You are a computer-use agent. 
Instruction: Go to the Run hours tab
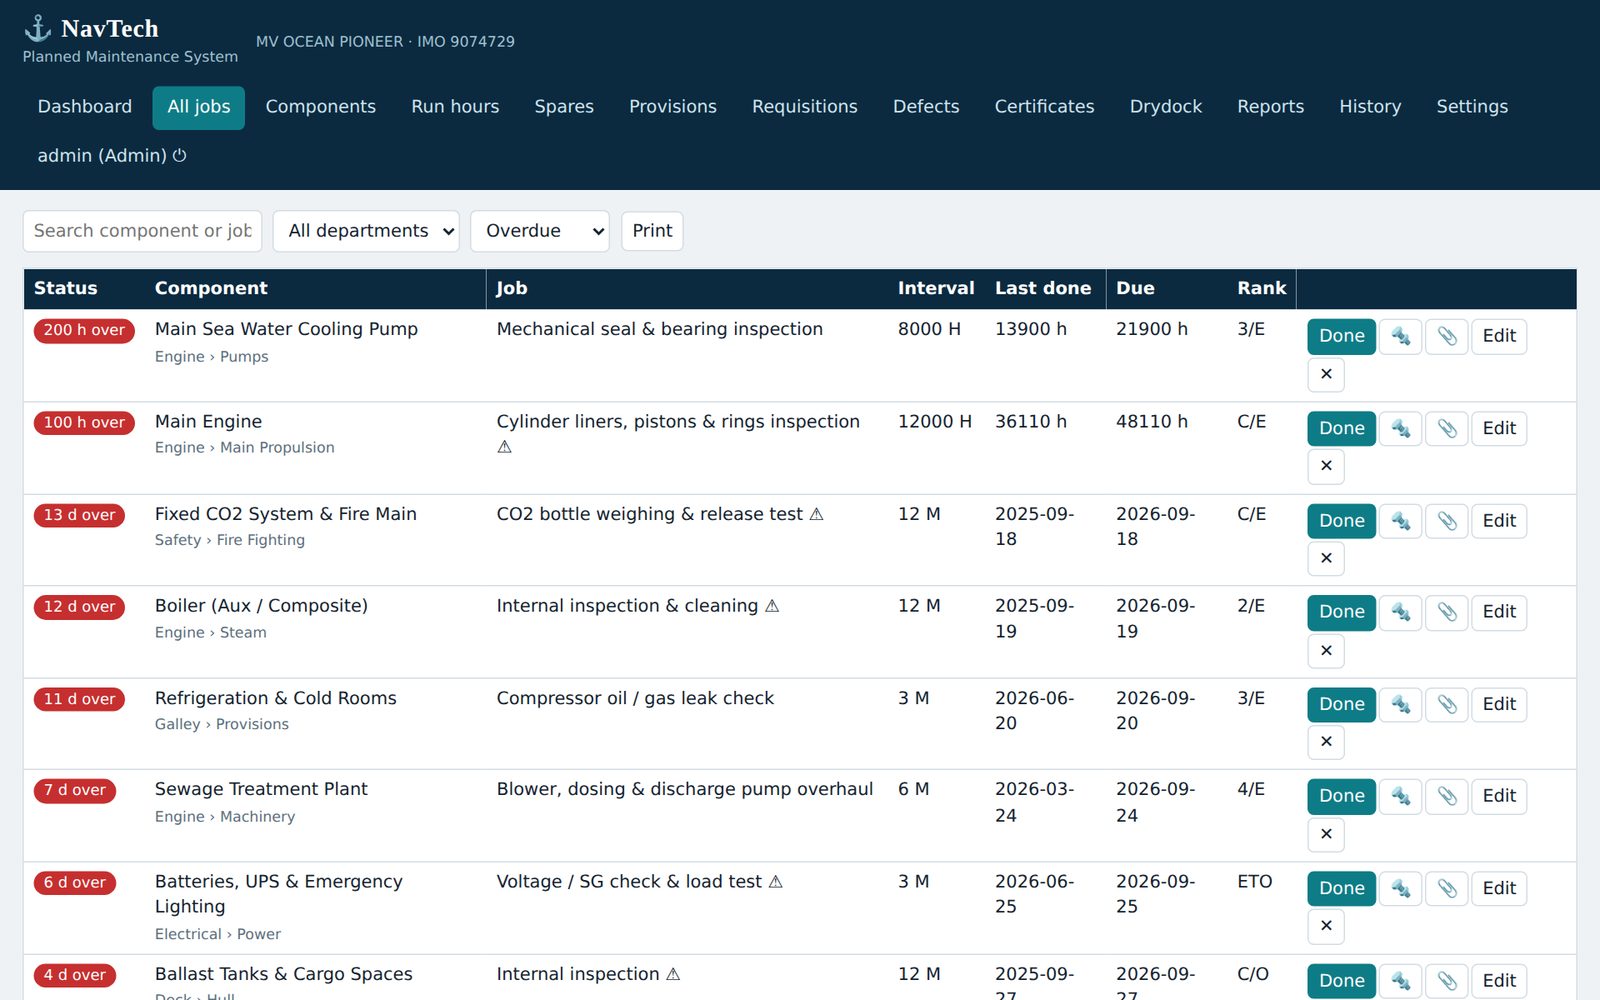pyautogui.click(x=455, y=107)
